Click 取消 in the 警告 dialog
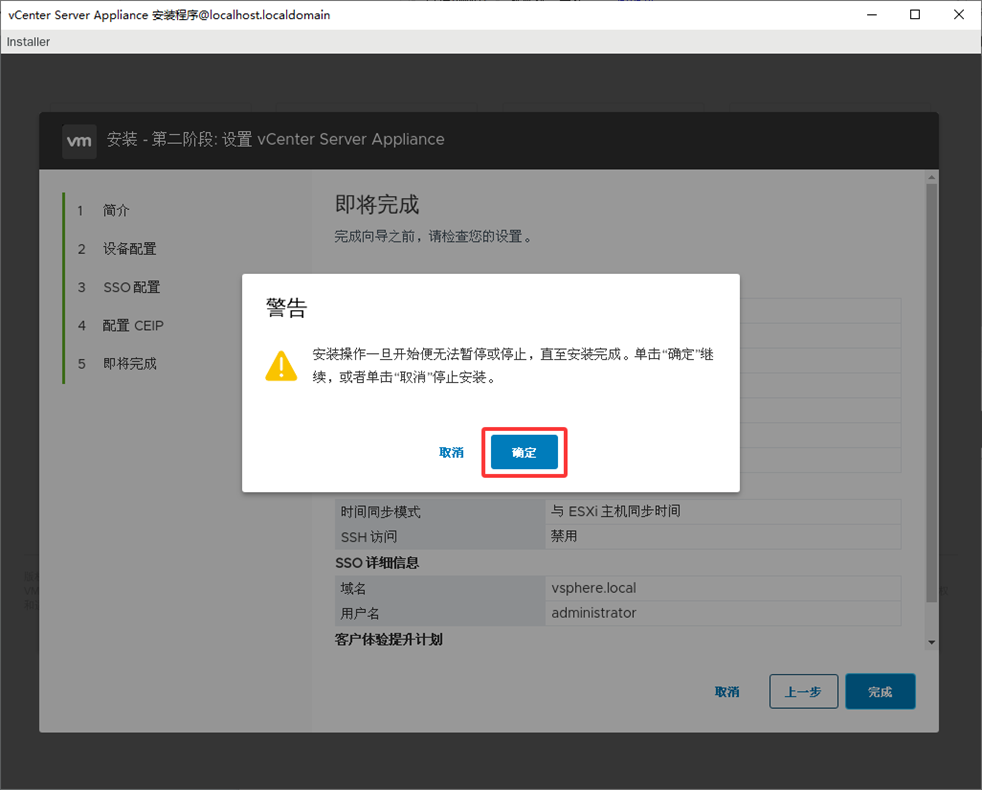Screen dimensions: 982x790 click(x=451, y=452)
